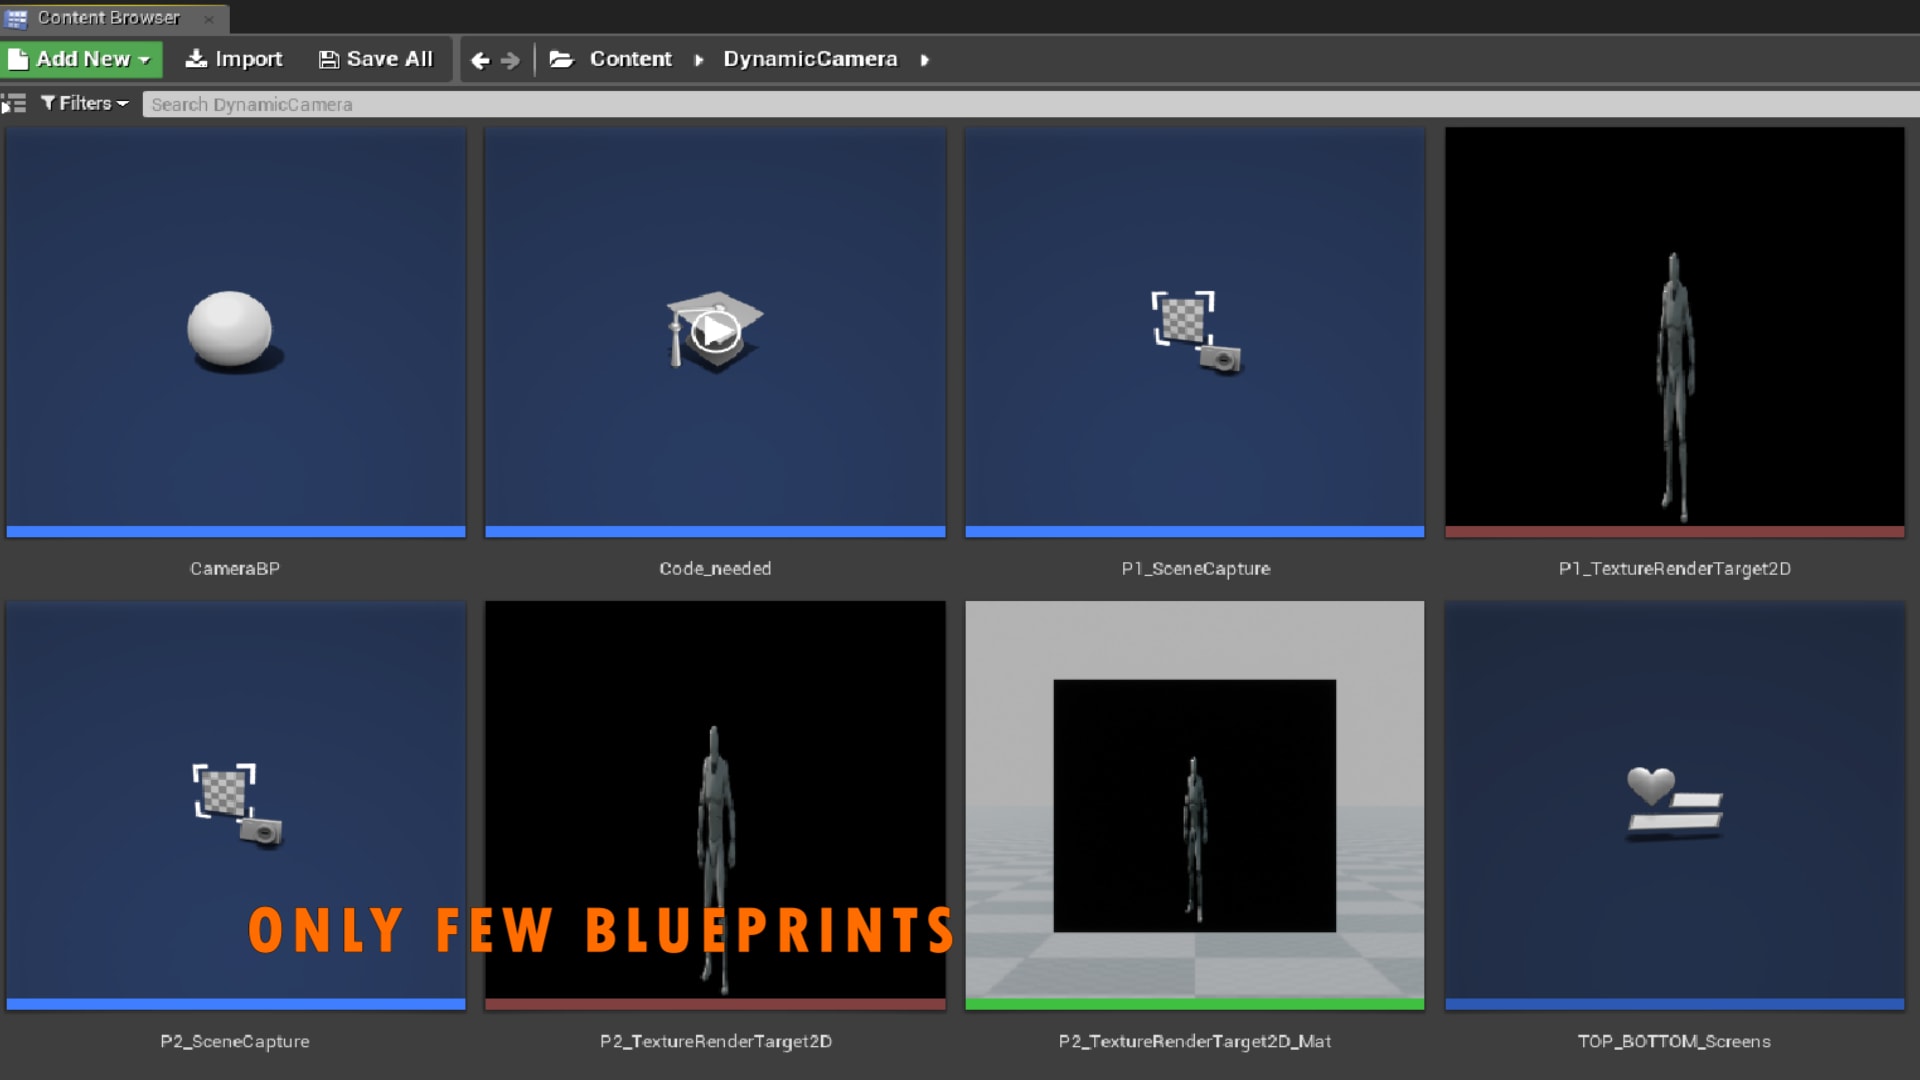Click the folder icon in the path bar
Screen dimensions: 1920x1080
[x=562, y=59]
